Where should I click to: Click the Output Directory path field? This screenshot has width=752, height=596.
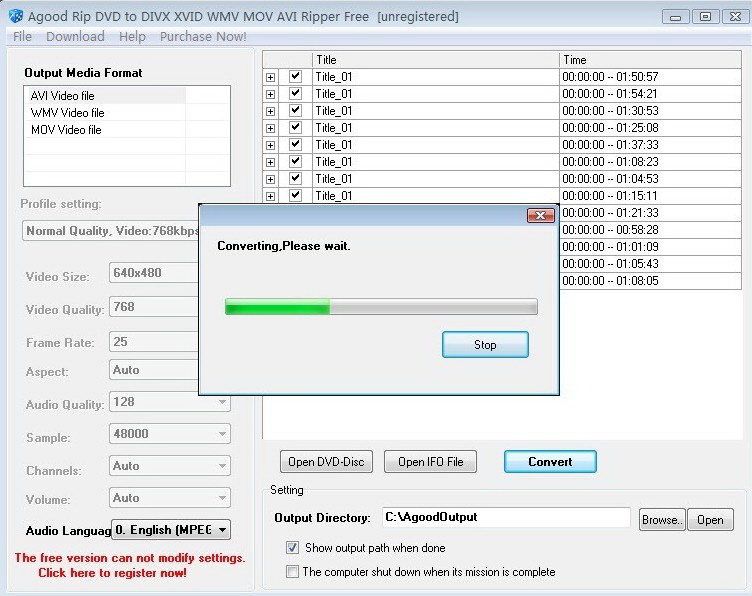506,517
